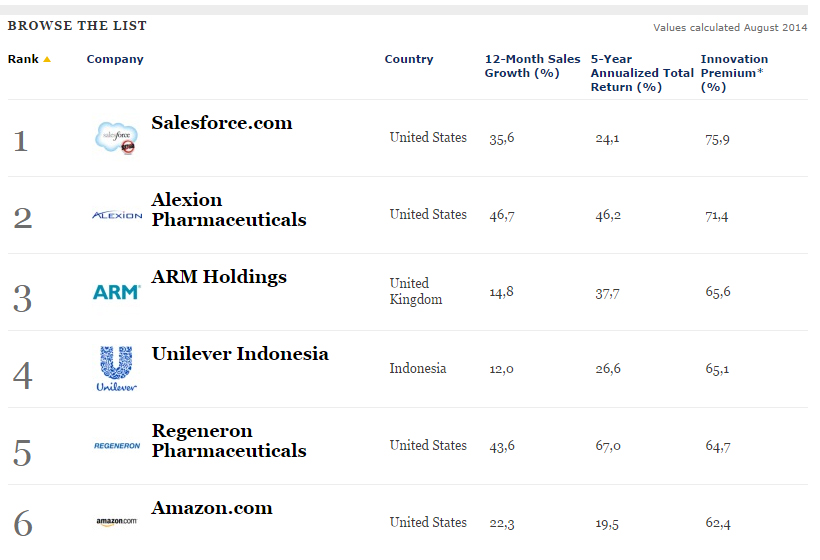This screenshot has height=560, width=820.
Task: Sort by the Country column header
Action: click(x=409, y=59)
